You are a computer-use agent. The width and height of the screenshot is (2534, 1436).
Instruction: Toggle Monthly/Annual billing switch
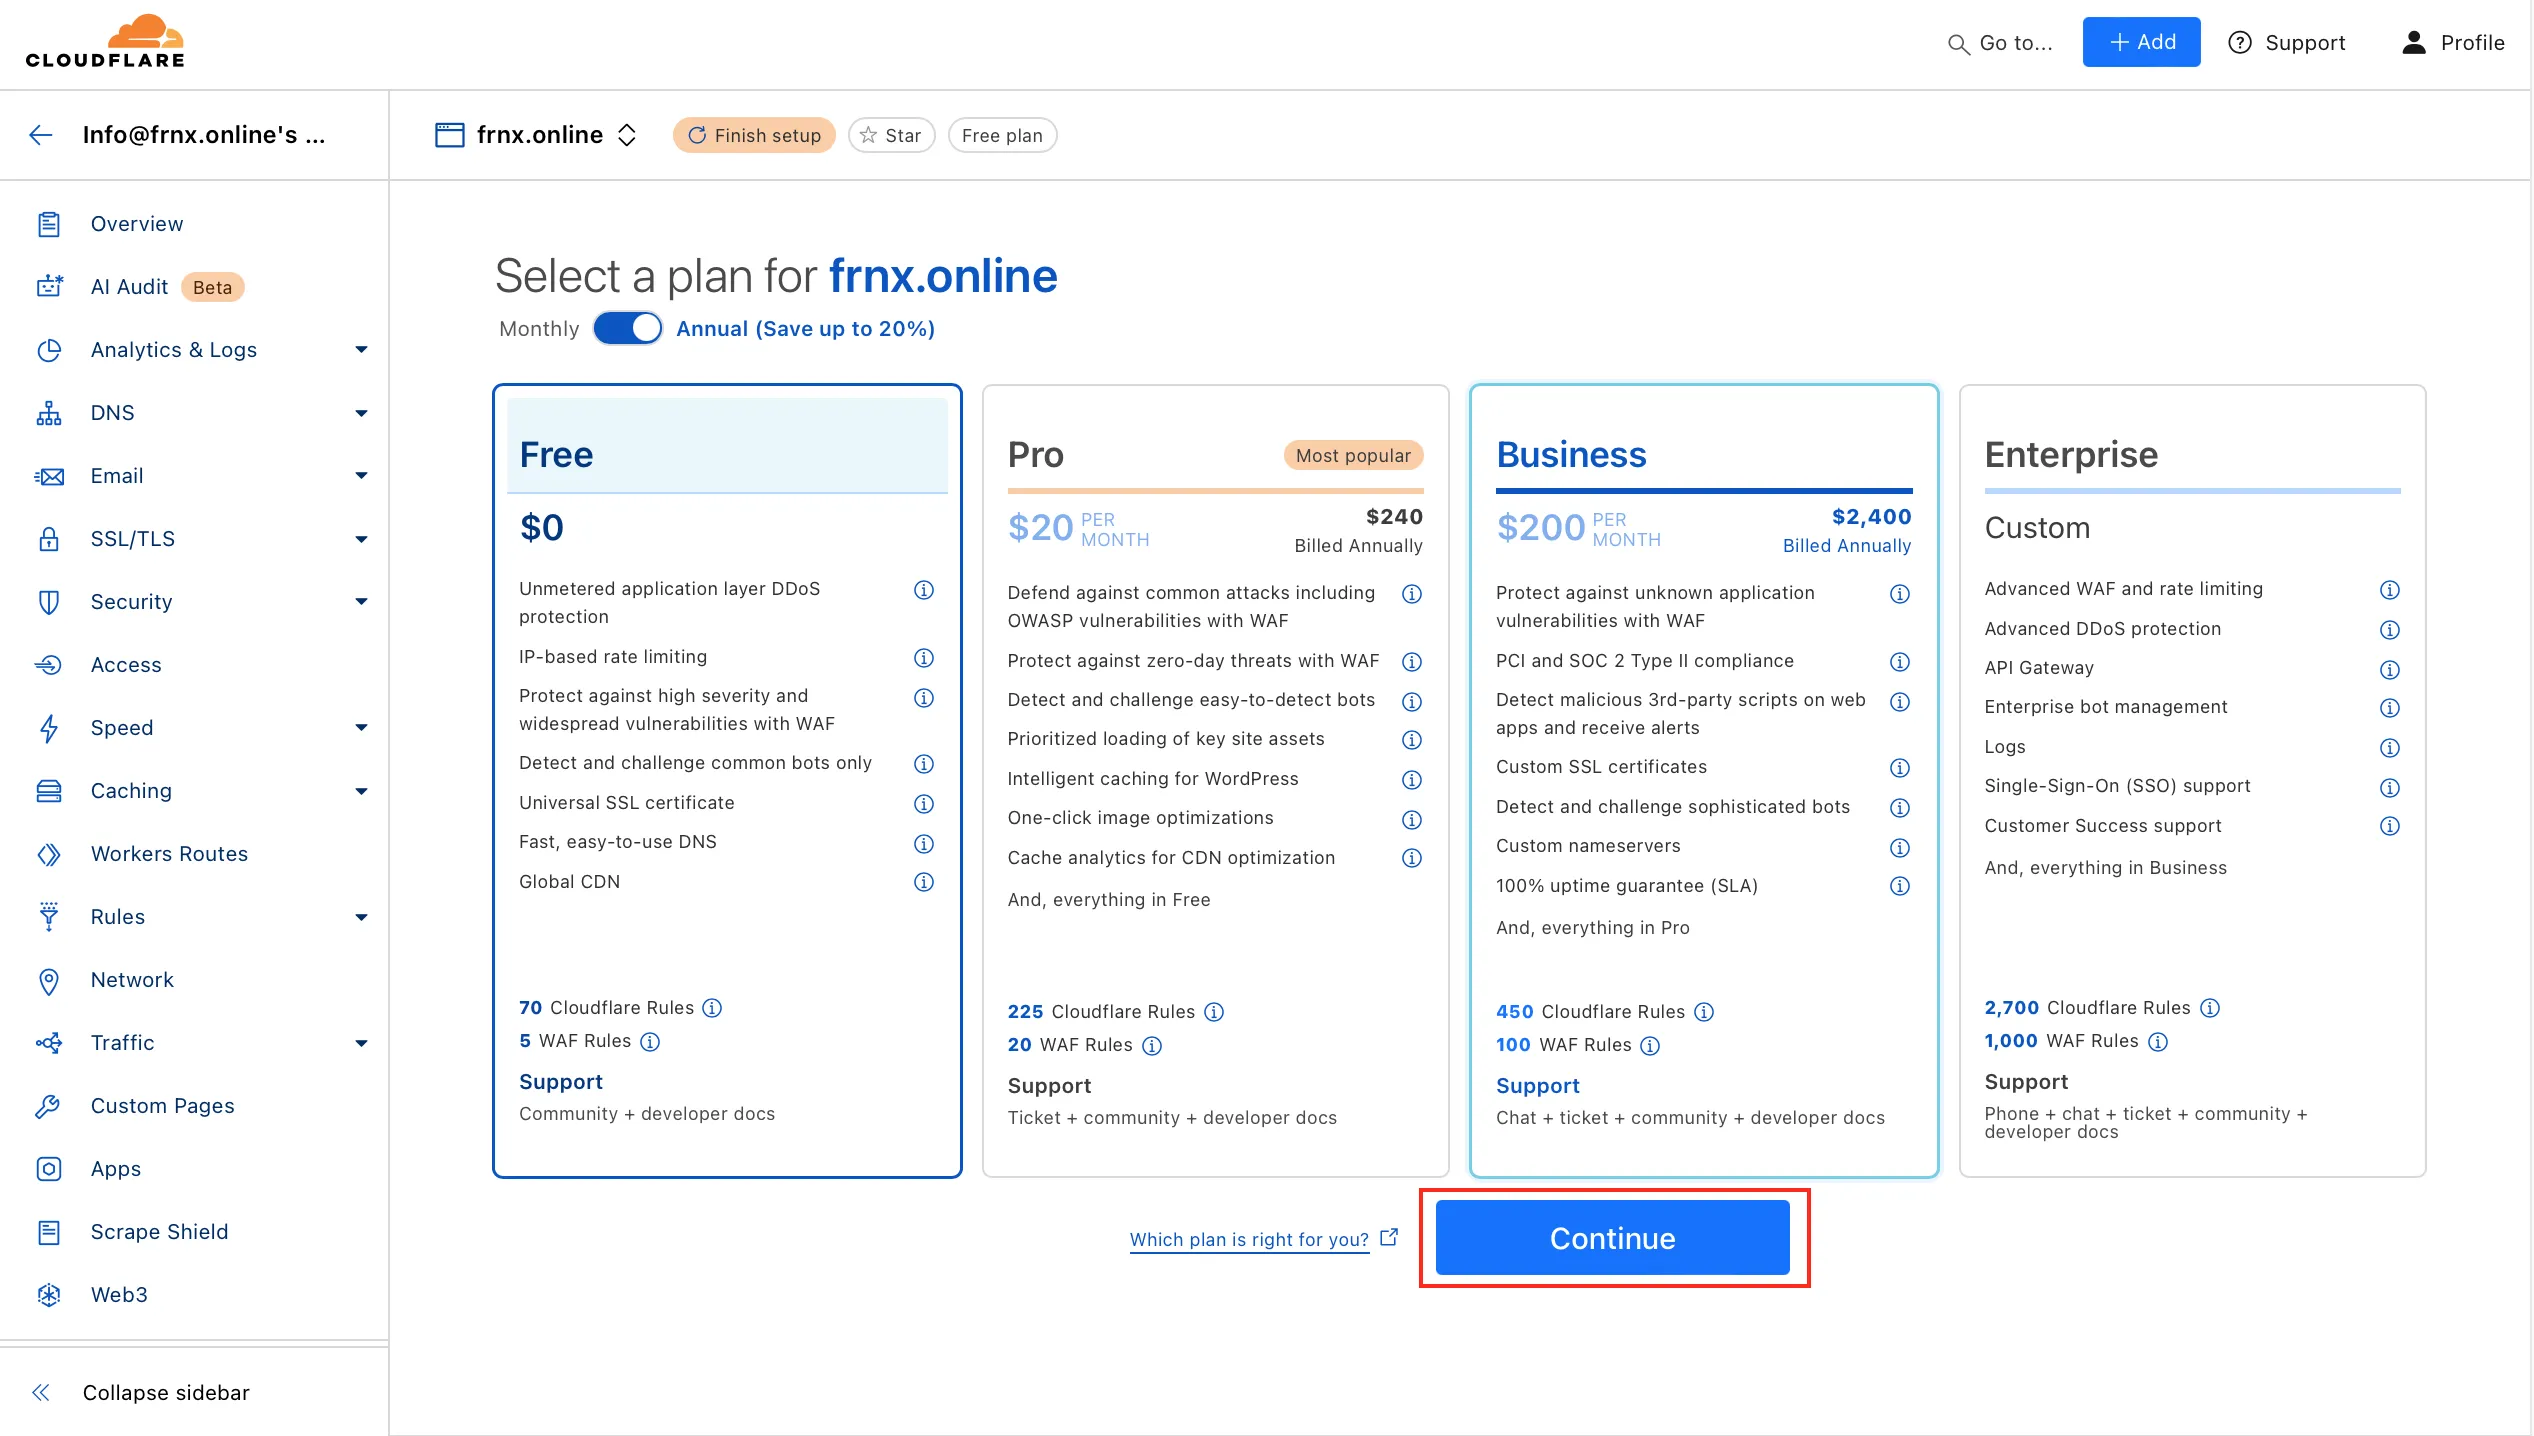pyautogui.click(x=628, y=329)
